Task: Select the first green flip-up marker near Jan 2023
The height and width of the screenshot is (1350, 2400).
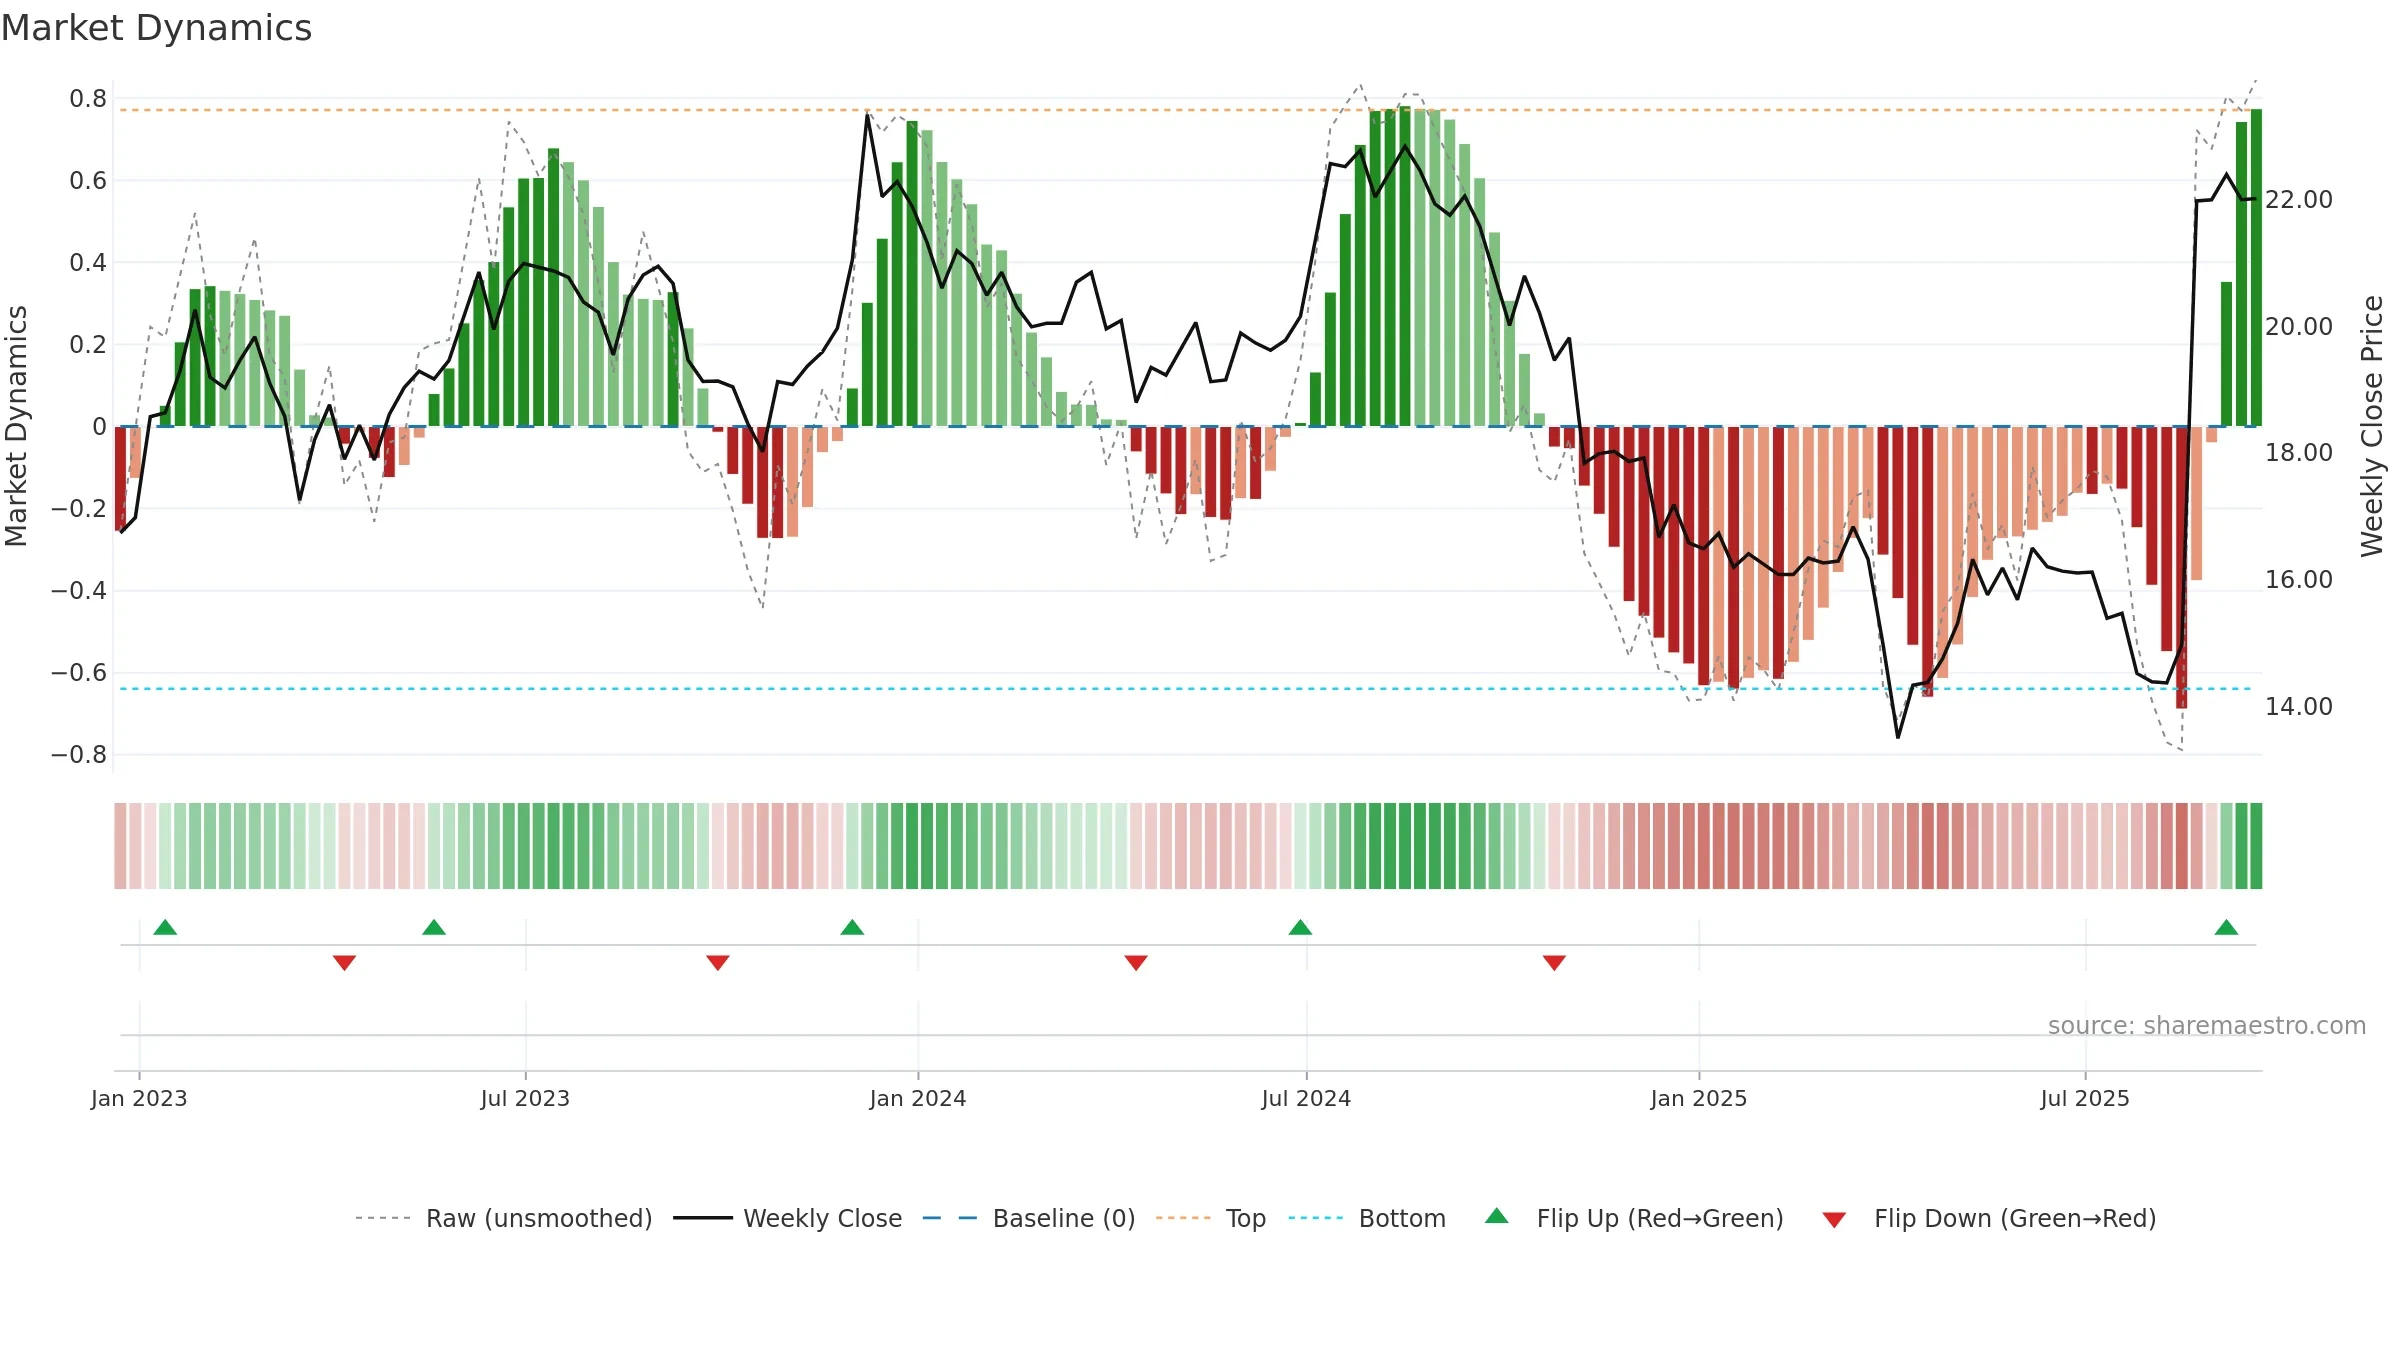Action: point(165,927)
